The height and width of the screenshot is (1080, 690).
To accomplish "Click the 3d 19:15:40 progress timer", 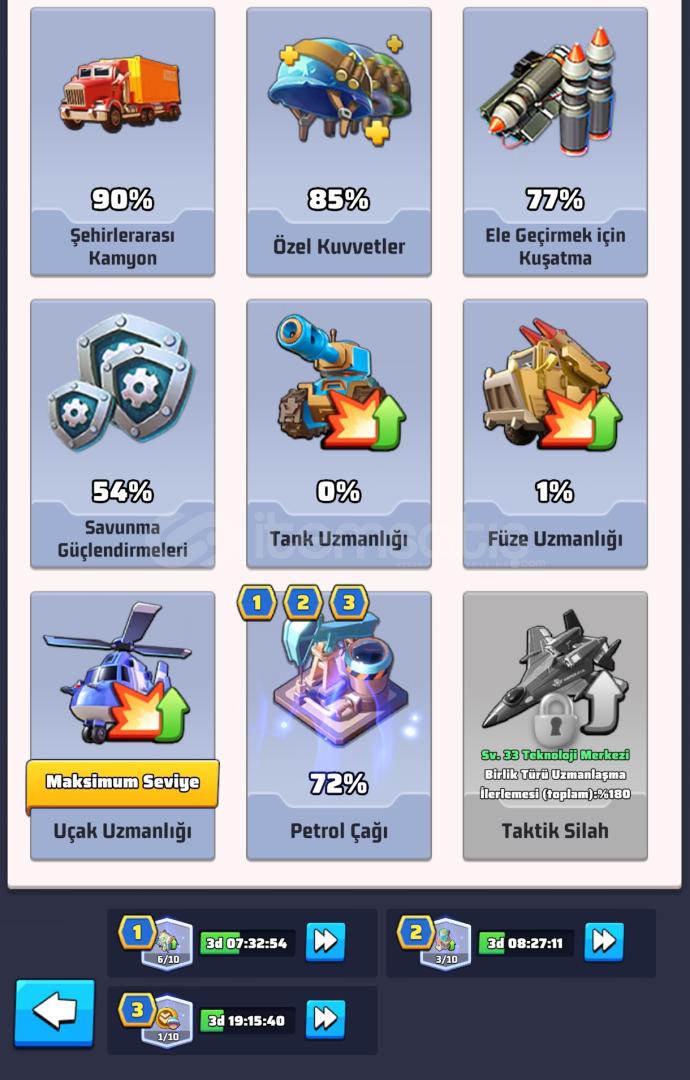I will [x=247, y=1020].
